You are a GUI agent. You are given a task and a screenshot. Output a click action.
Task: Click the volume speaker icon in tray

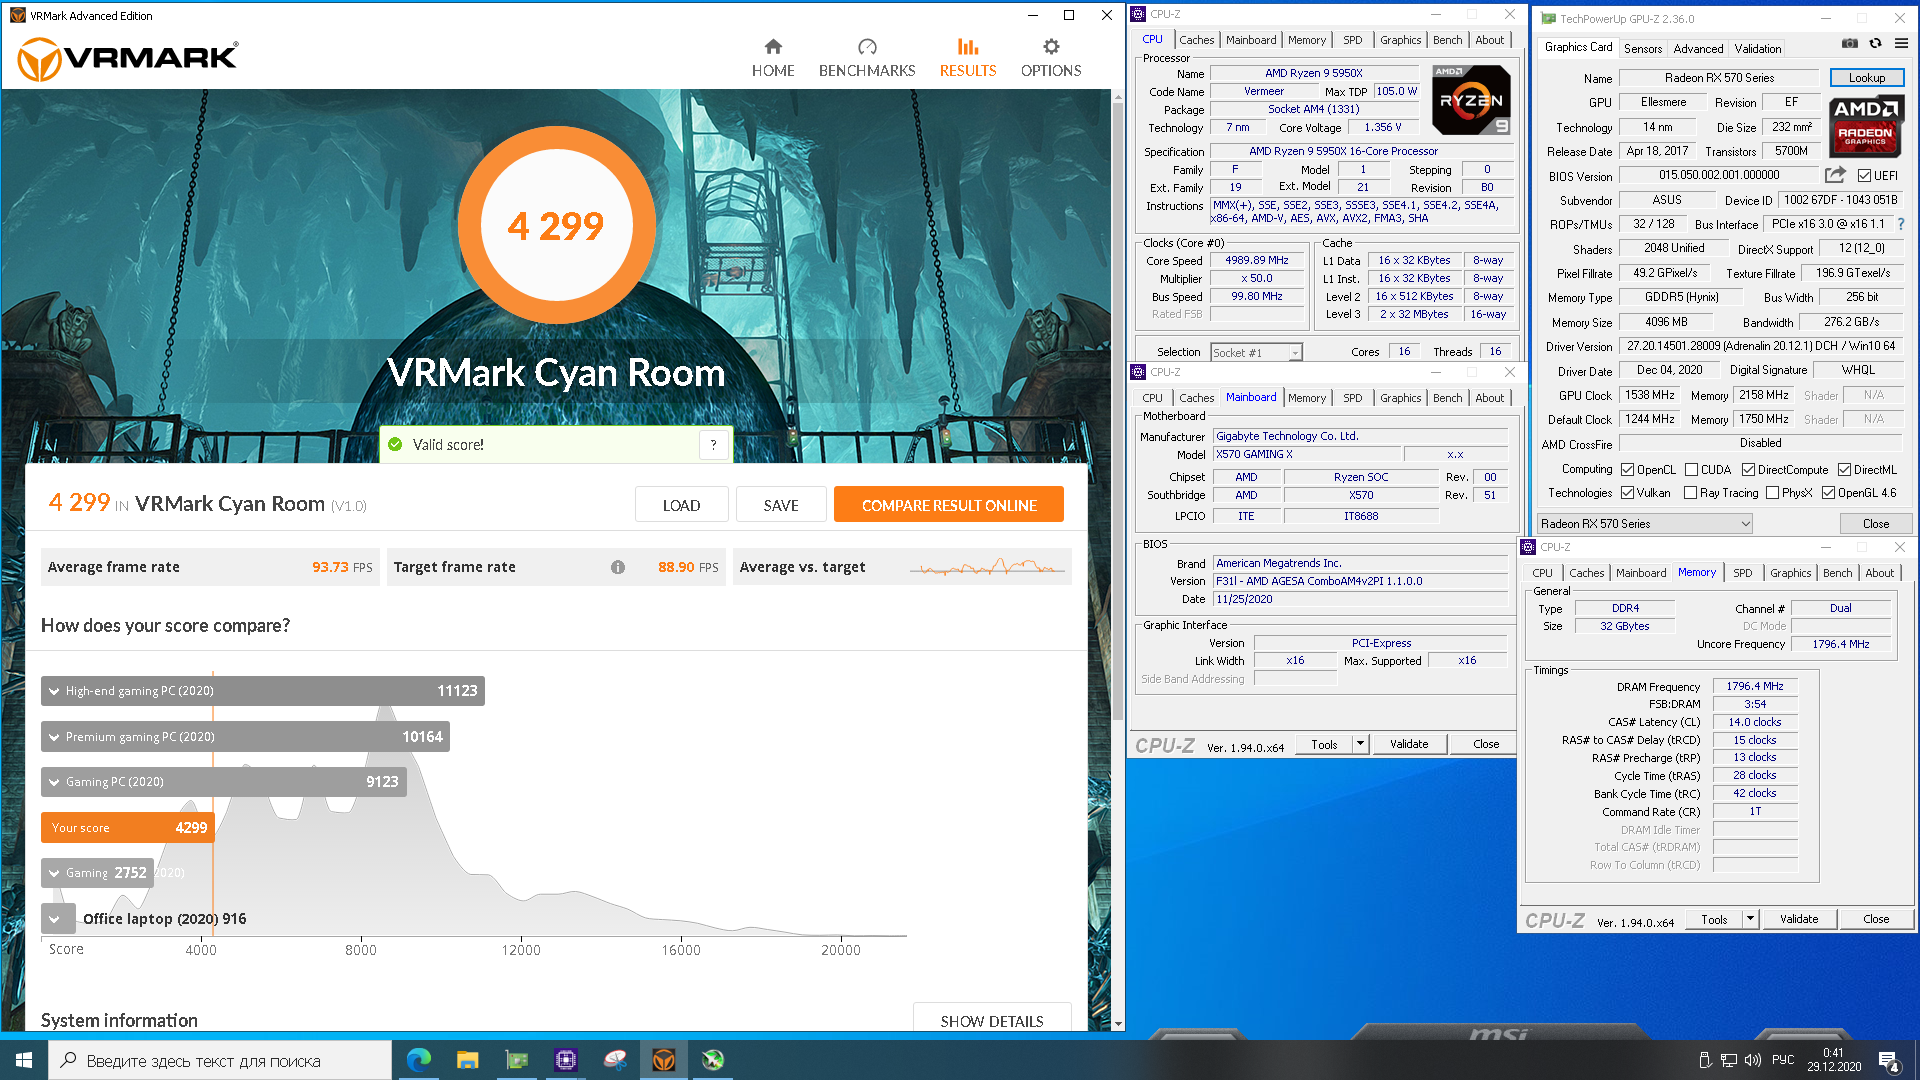(x=1753, y=1060)
